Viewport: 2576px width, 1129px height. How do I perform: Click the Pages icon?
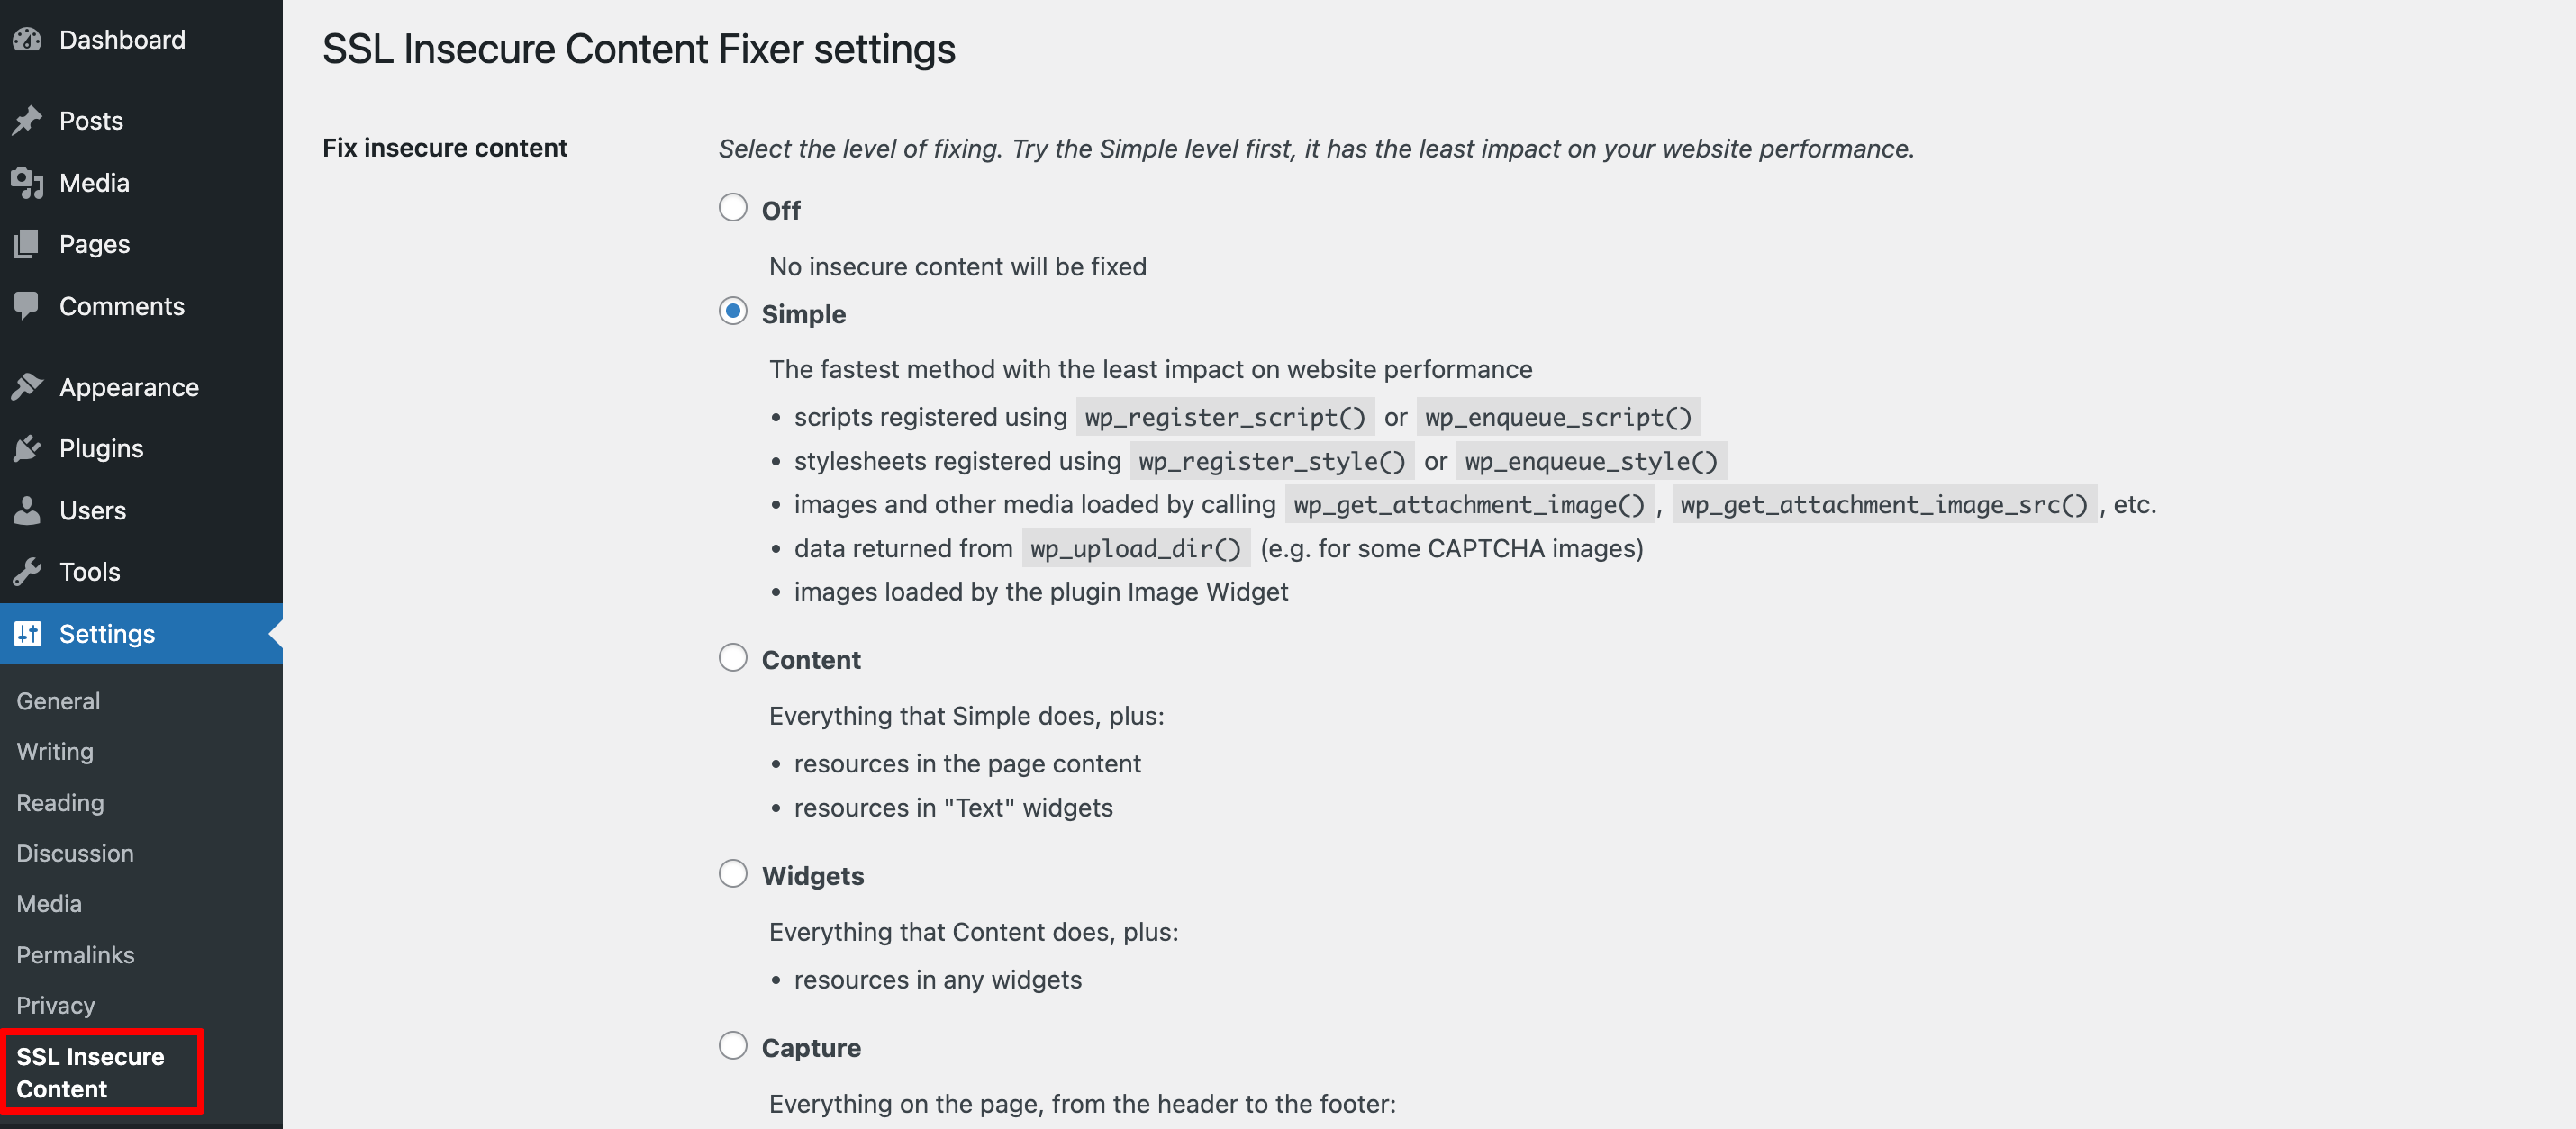point(27,243)
